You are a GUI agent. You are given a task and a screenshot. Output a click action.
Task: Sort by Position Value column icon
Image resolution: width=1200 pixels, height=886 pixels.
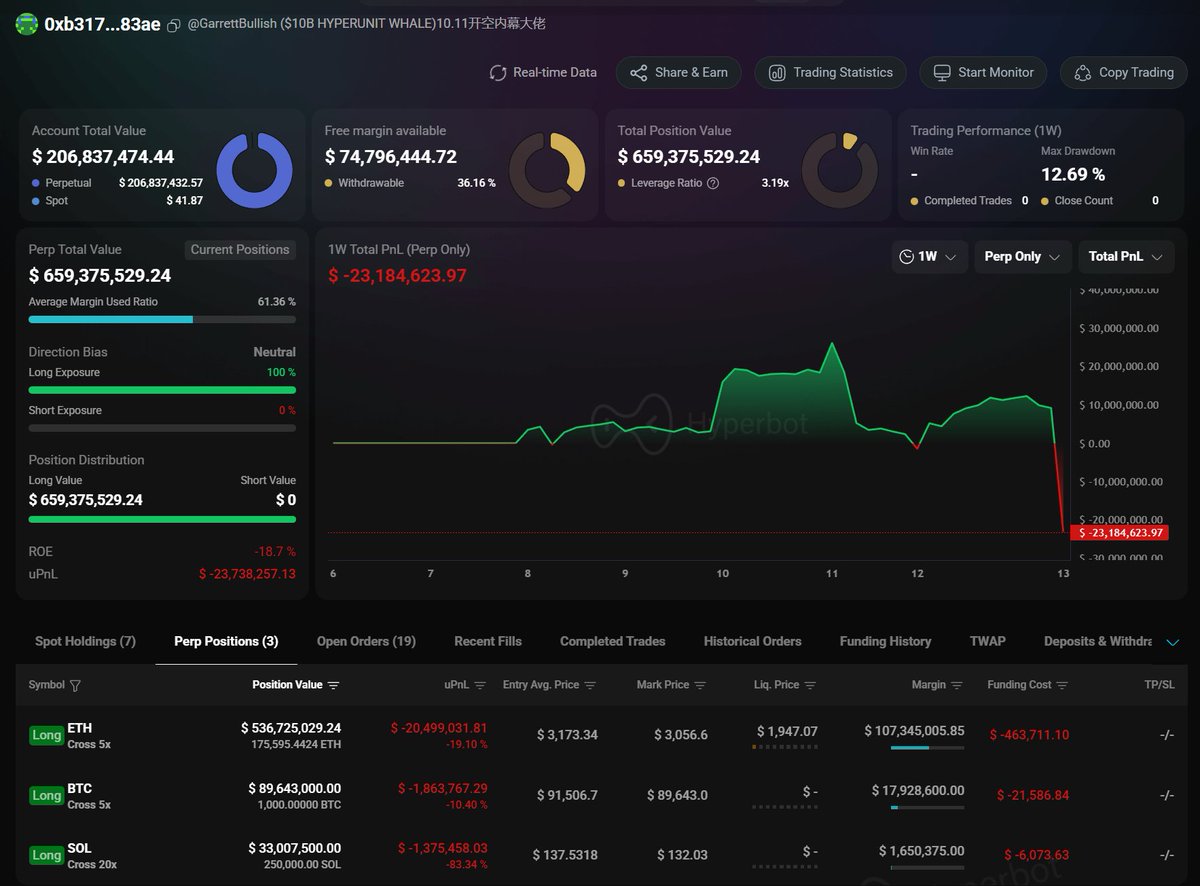click(x=334, y=685)
